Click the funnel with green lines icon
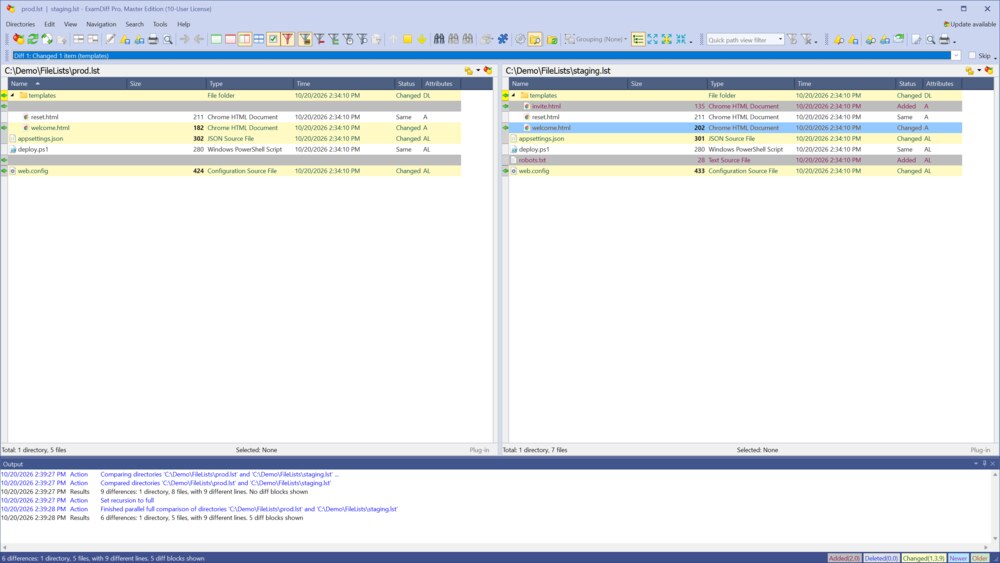This screenshot has width=1000, height=563. click(334, 40)
